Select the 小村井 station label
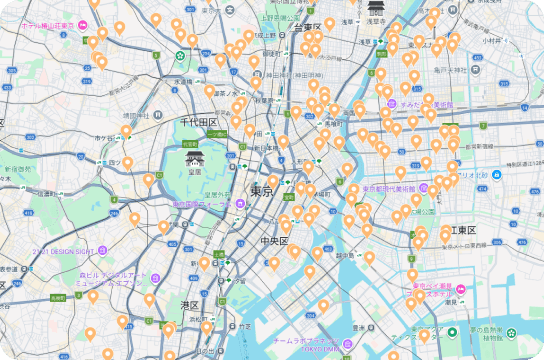Image resolution: width=544 pixels, height=360 pixels. (491, 41)
